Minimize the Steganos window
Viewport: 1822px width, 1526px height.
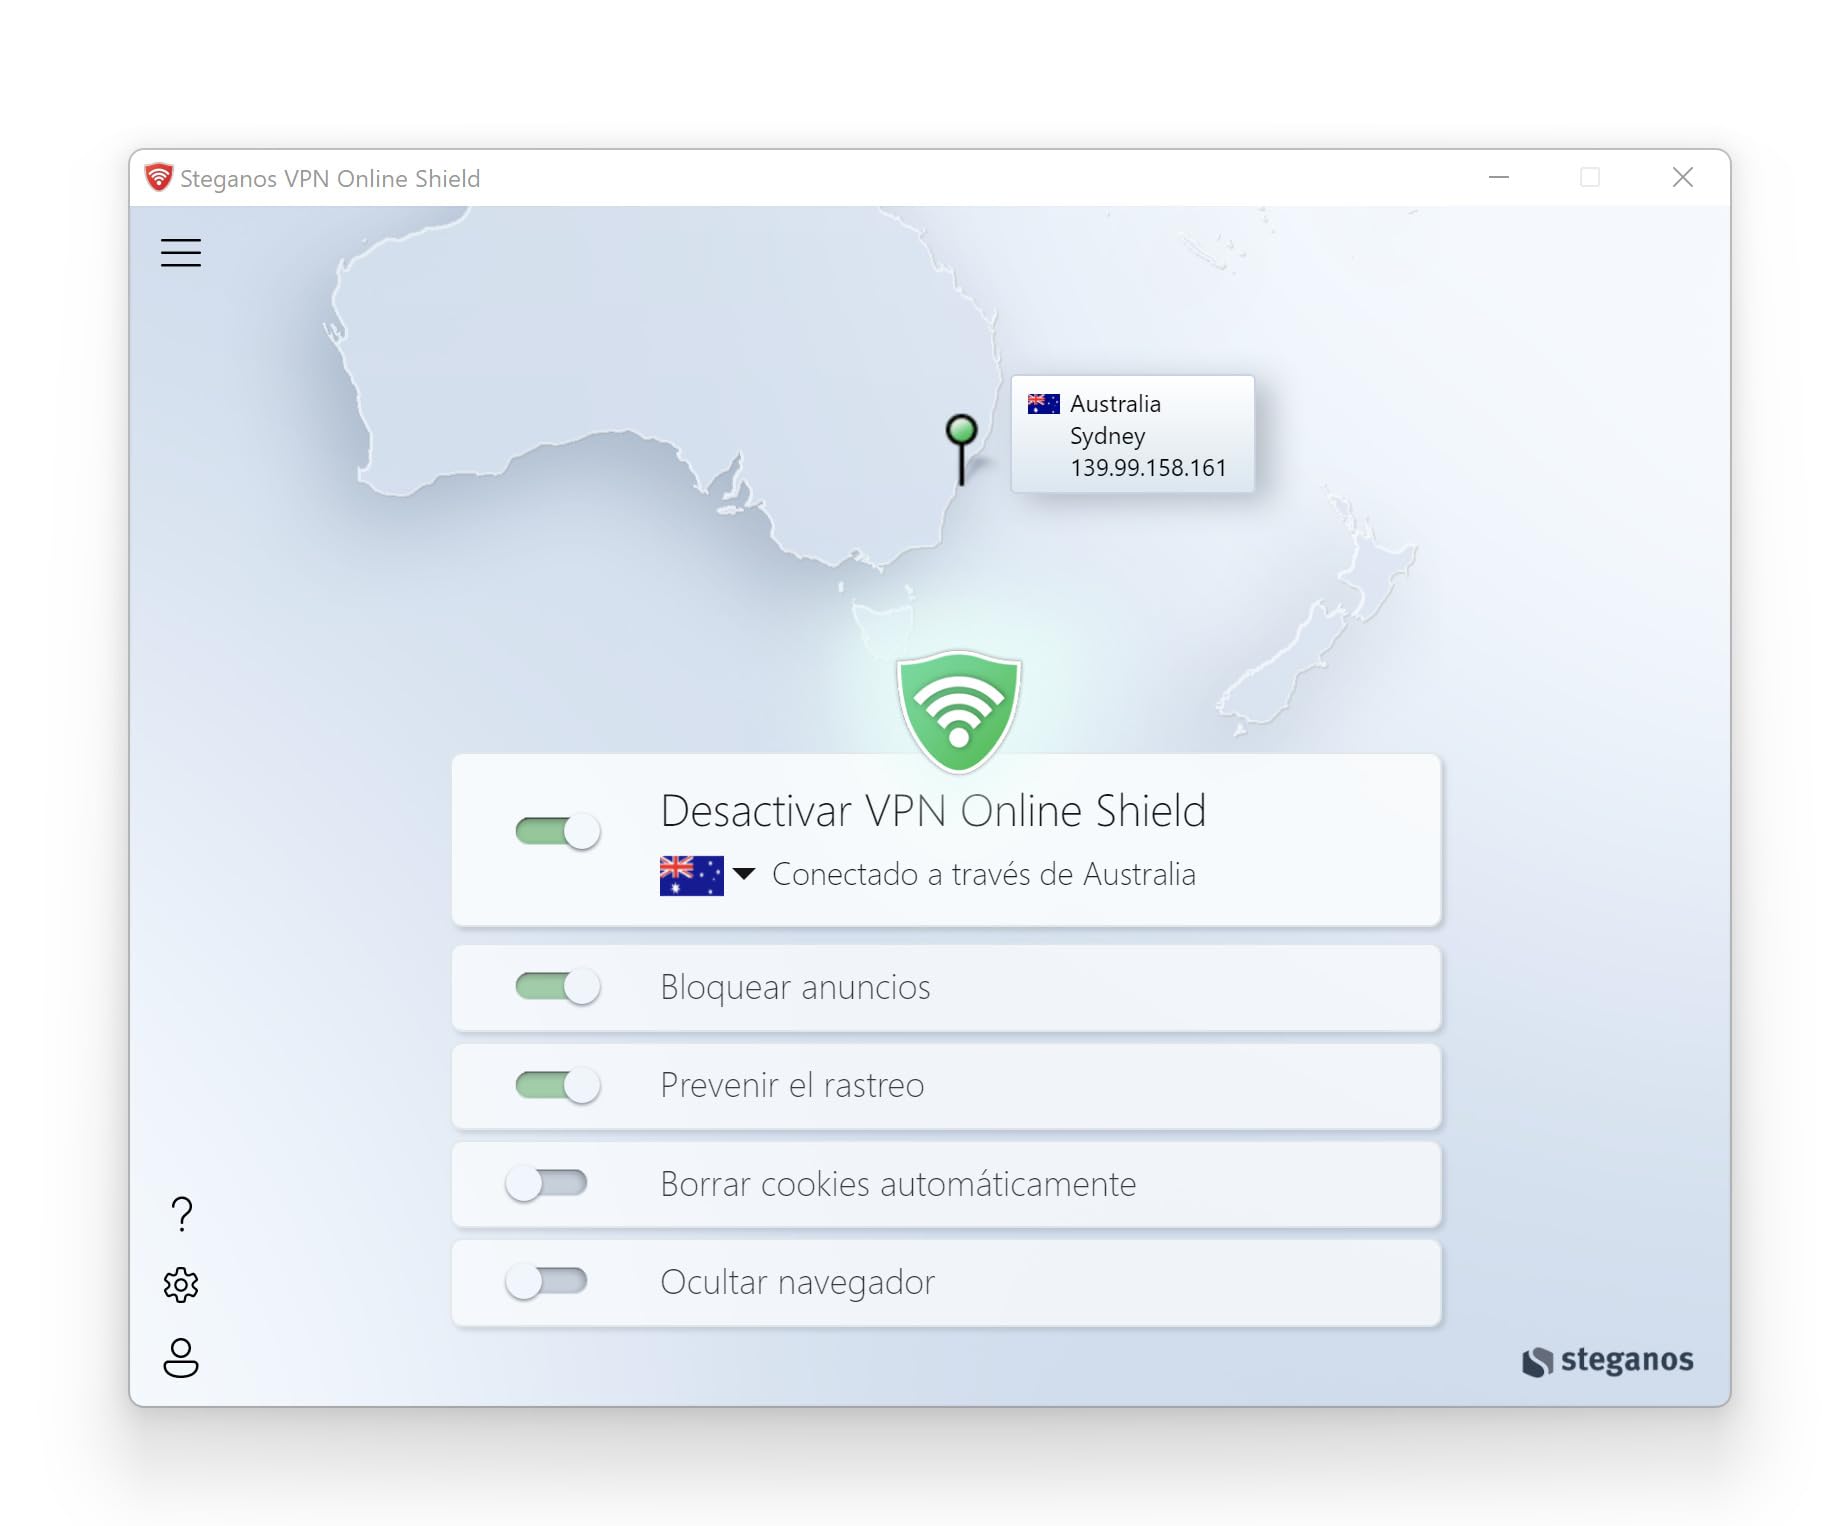(1498, 178)
